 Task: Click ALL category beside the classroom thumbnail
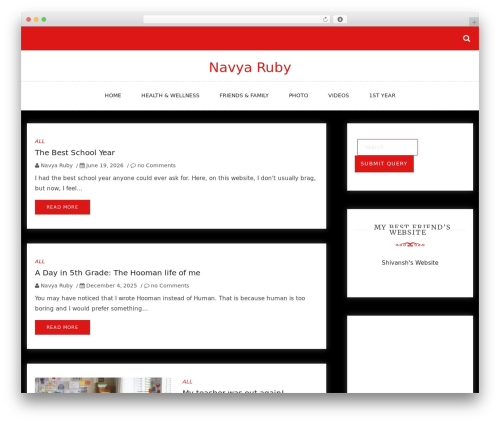click(x=187, y=382)
